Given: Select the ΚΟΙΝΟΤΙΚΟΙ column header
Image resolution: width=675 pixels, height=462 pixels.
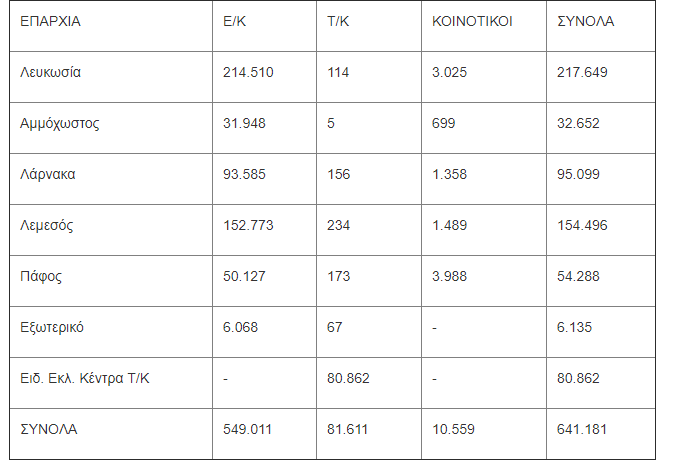Looking at the screenshot, I should (x=472, y=21).
